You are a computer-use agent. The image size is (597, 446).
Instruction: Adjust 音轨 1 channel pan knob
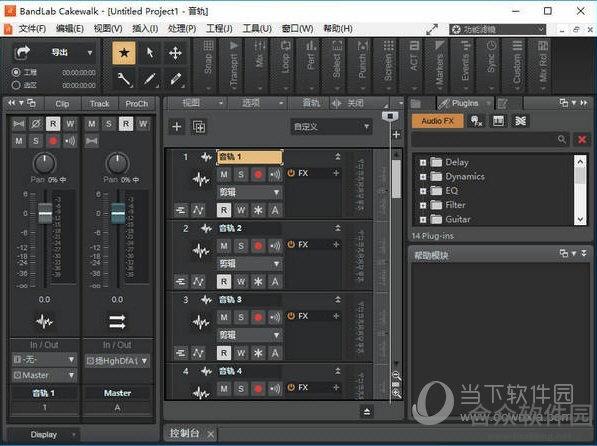(45, 163)
